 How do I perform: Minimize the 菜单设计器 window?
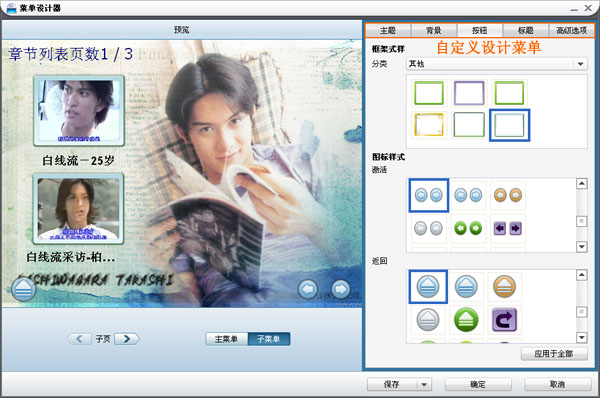coord(574,9)
